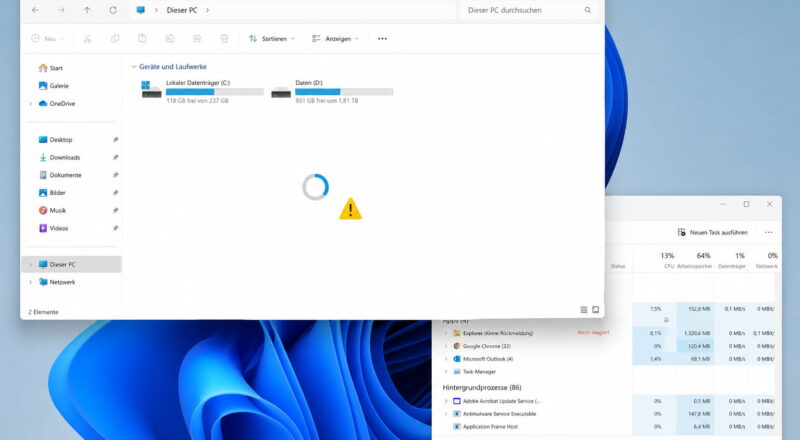Click the yellow warning triangle in Explorer

(351, 209)
